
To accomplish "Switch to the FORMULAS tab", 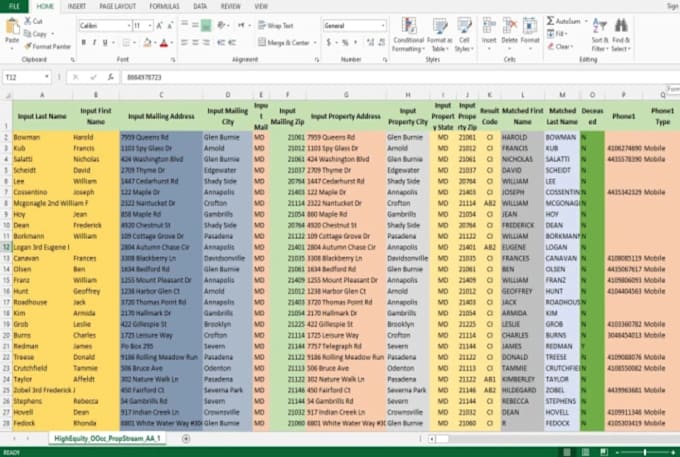I will [x=164, y=6].
